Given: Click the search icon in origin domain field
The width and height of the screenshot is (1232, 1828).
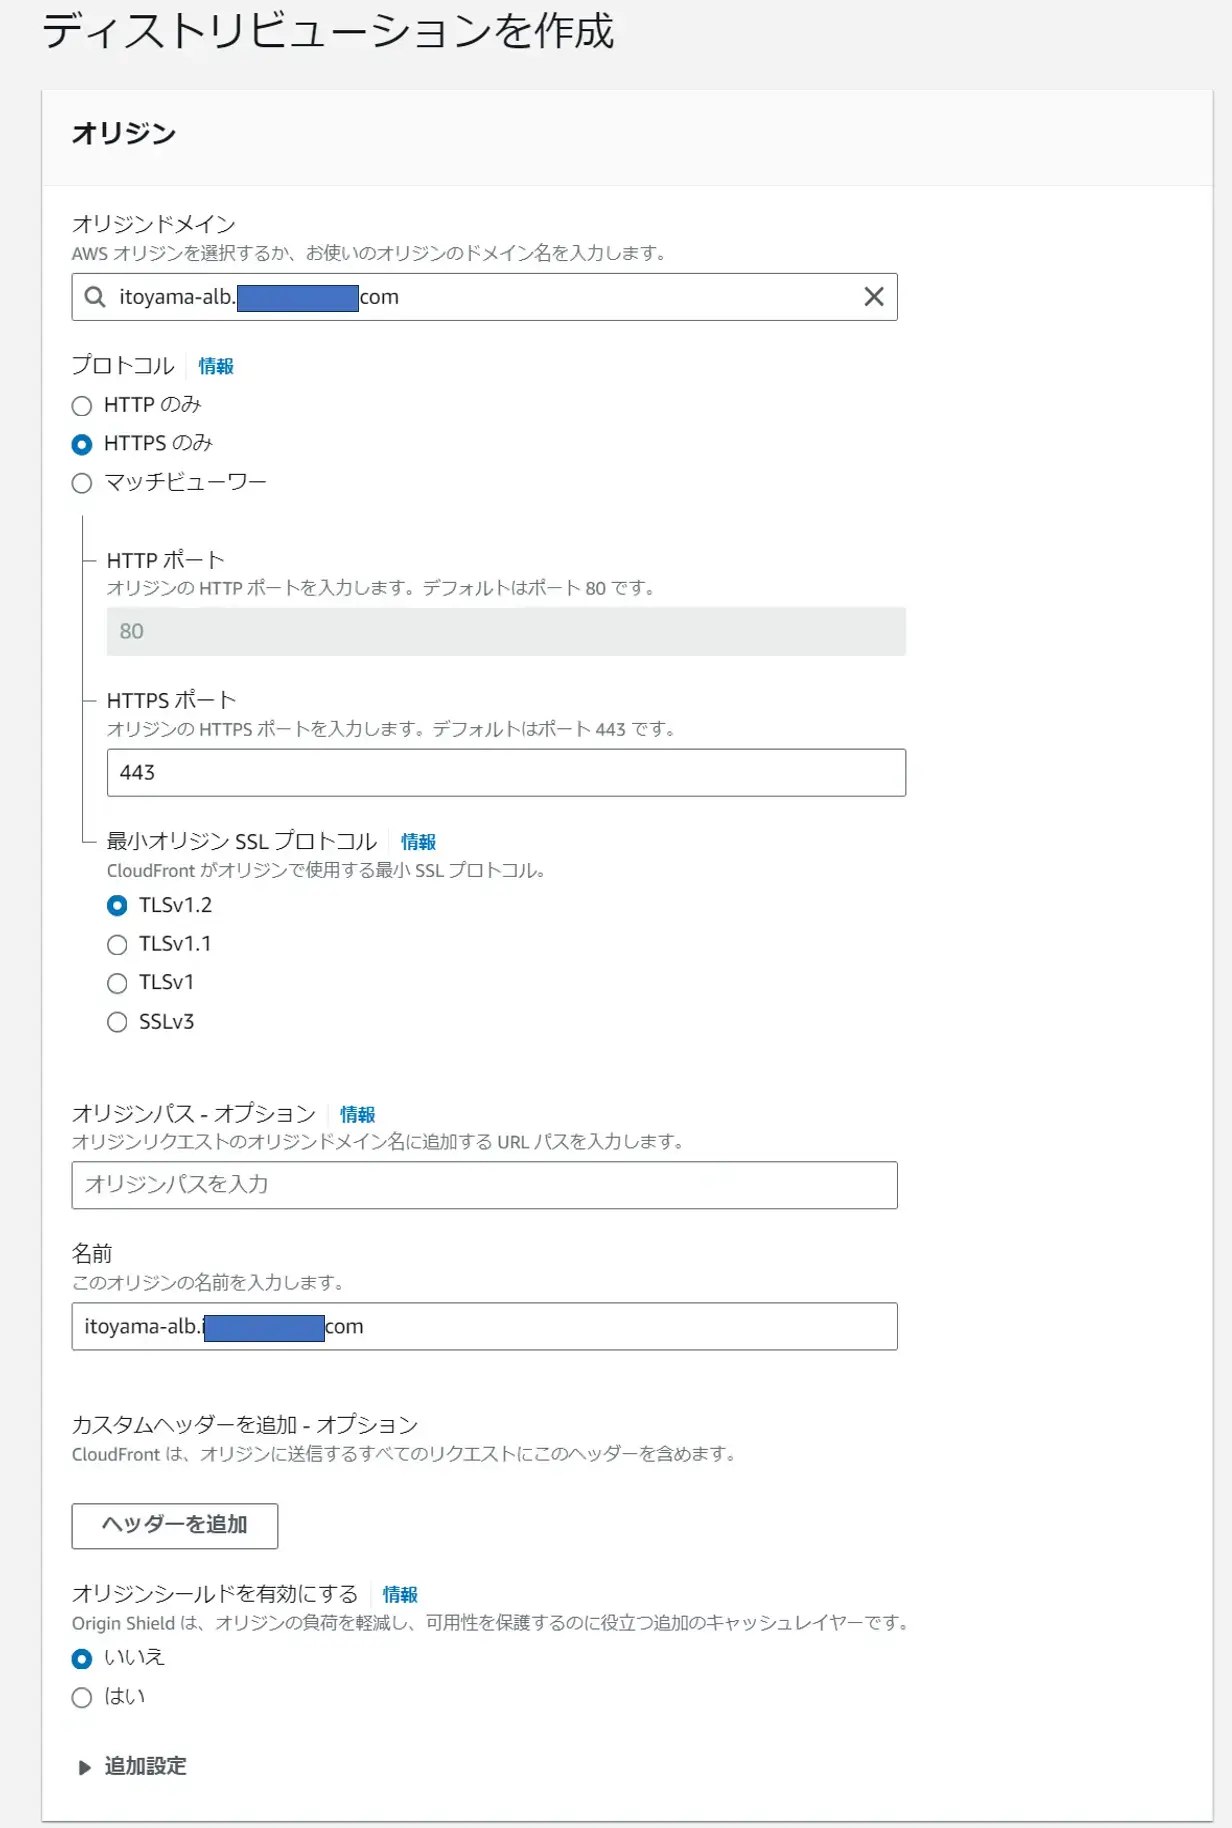Looking at the screenshot, I should (x=95, y=297).
